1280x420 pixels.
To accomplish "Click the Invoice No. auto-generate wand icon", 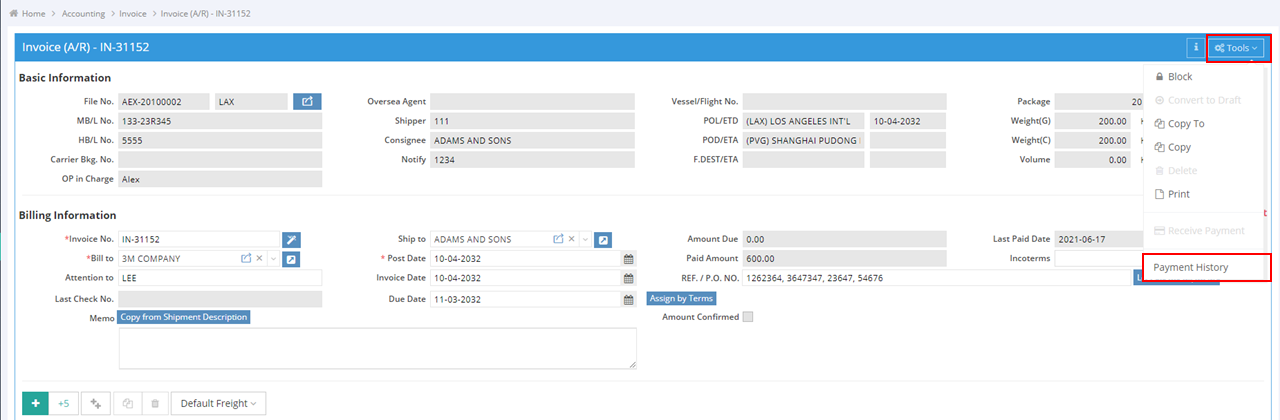I will click(291, 239).
